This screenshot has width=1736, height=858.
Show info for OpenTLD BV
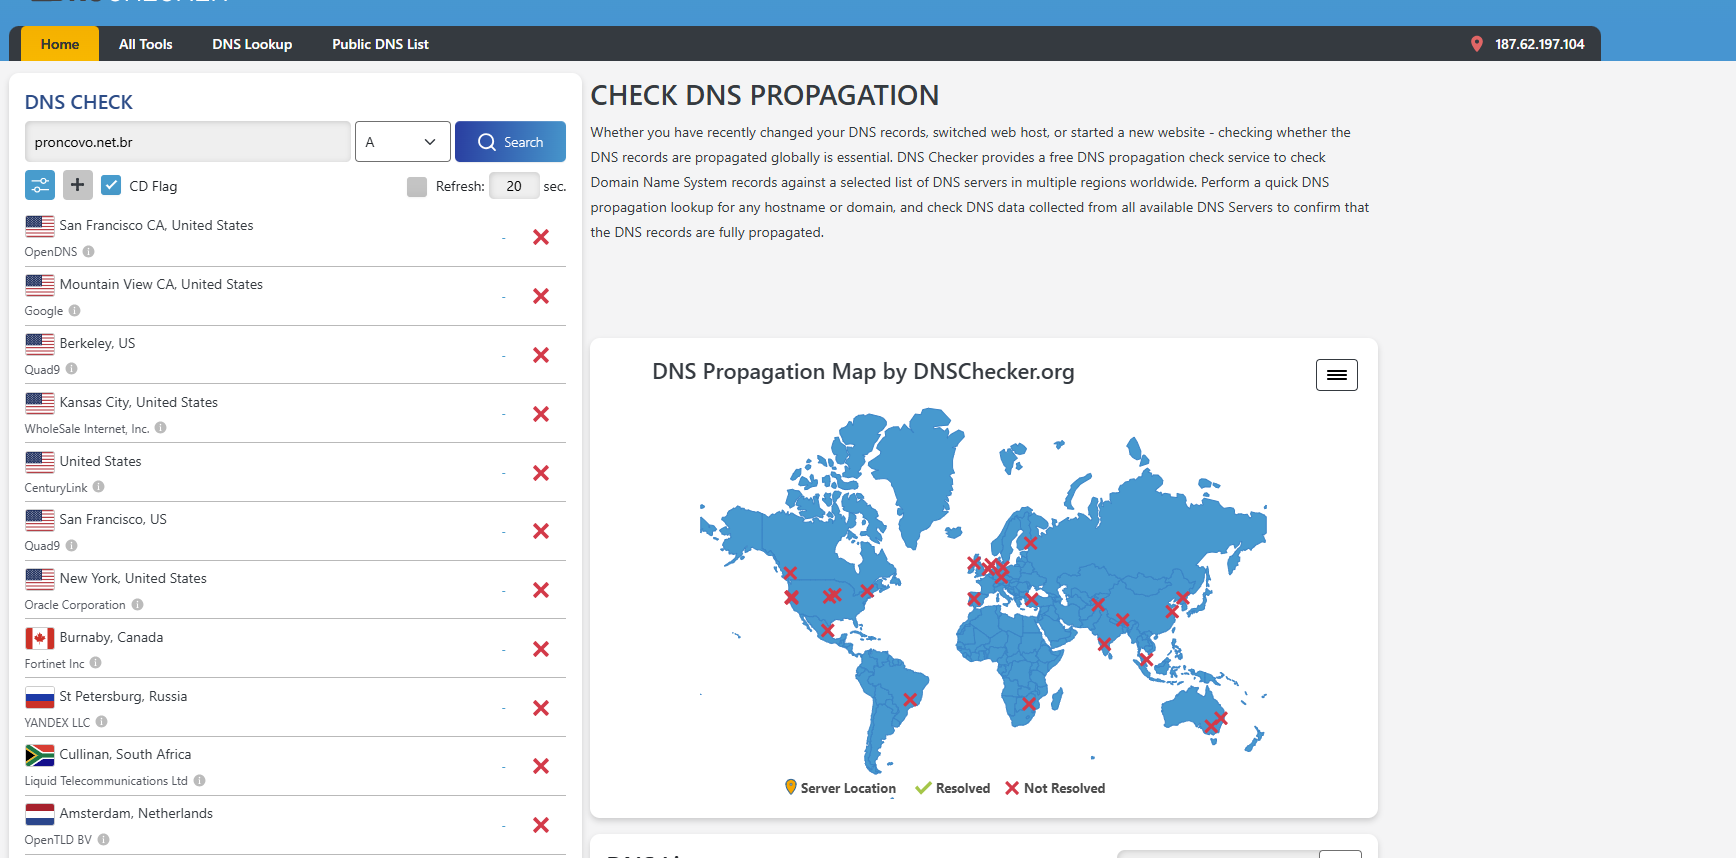[x=104, y=840]
